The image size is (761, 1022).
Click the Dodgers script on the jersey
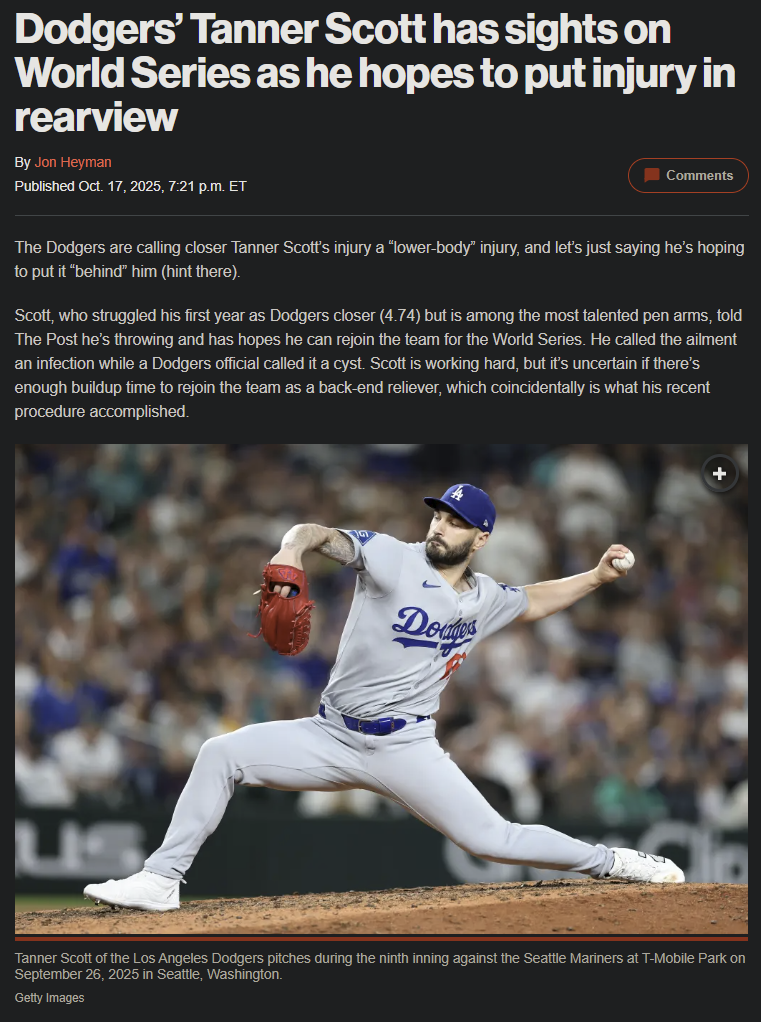pyautogui.click(x=435, y=630)
